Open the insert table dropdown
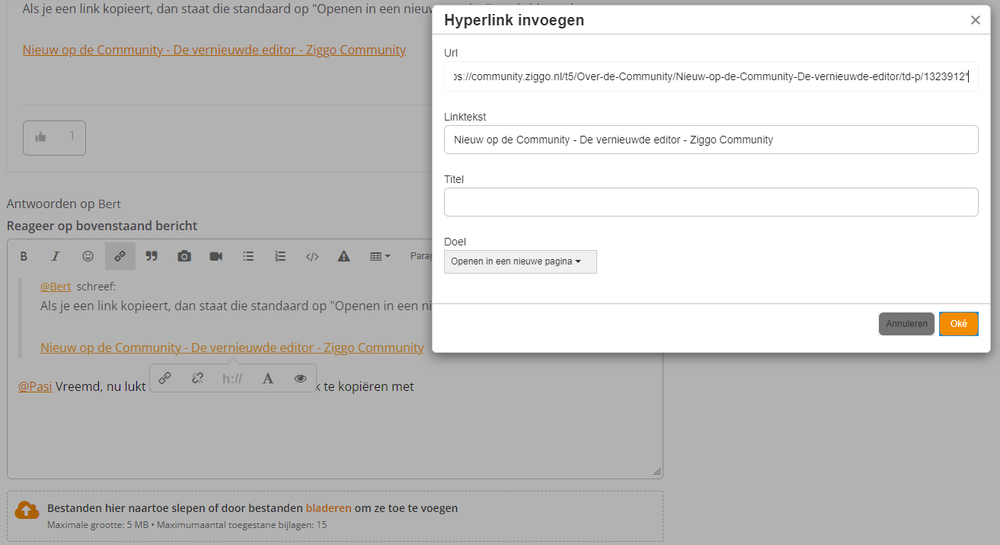 380,256
